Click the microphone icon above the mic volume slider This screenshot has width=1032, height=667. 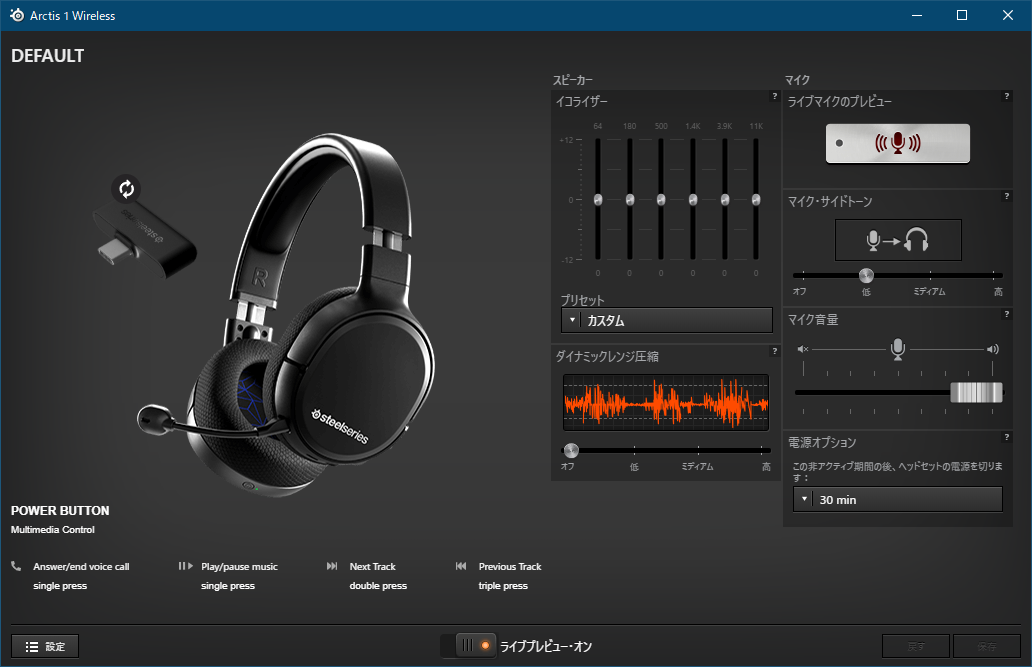tap(898, 348)
